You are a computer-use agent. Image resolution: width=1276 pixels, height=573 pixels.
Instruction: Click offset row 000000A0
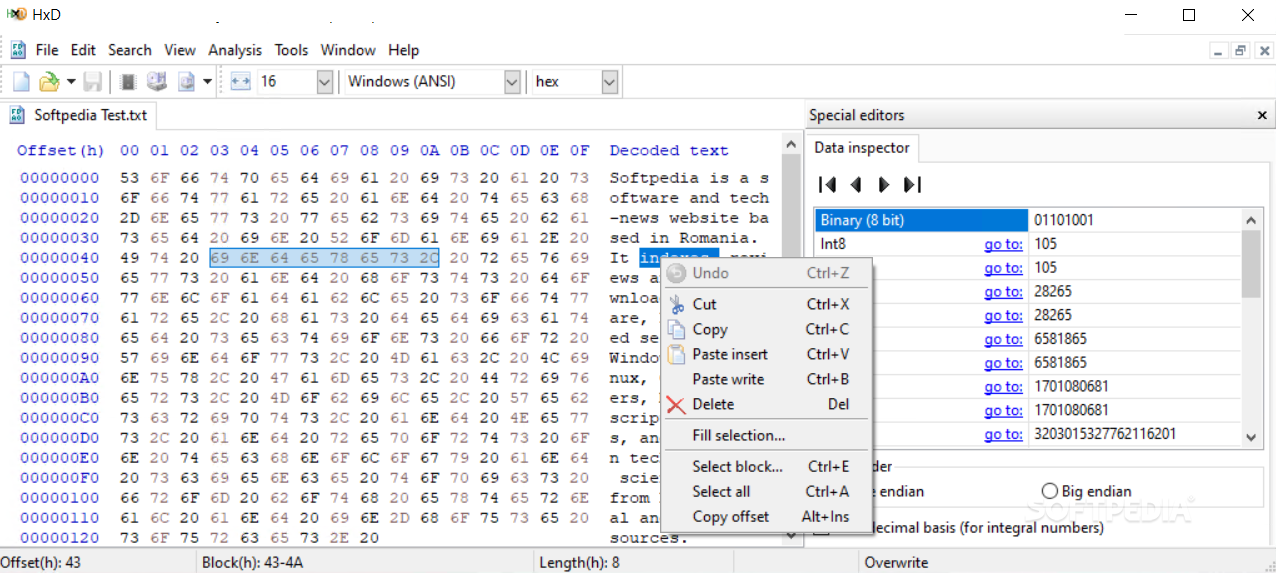(60, 377)
